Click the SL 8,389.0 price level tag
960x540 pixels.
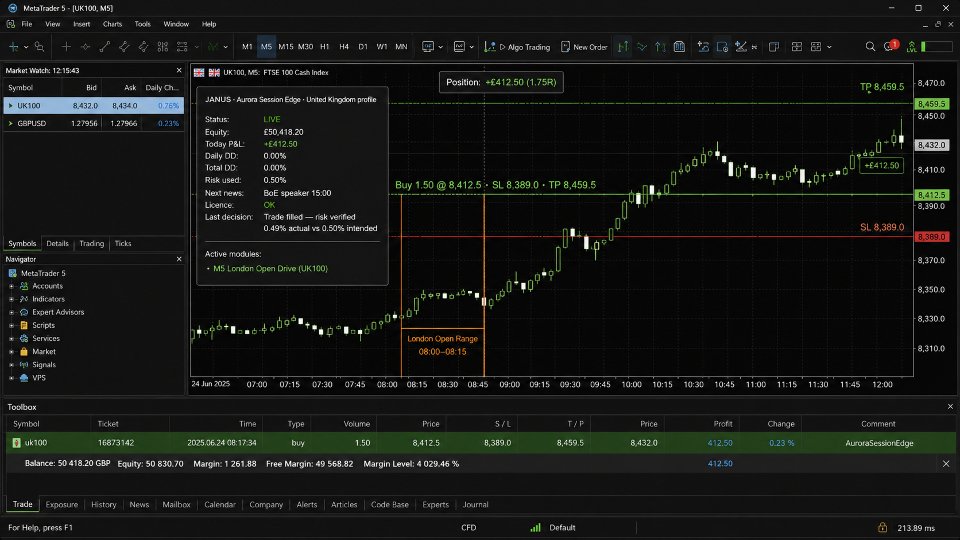click(x=931, y=236)
